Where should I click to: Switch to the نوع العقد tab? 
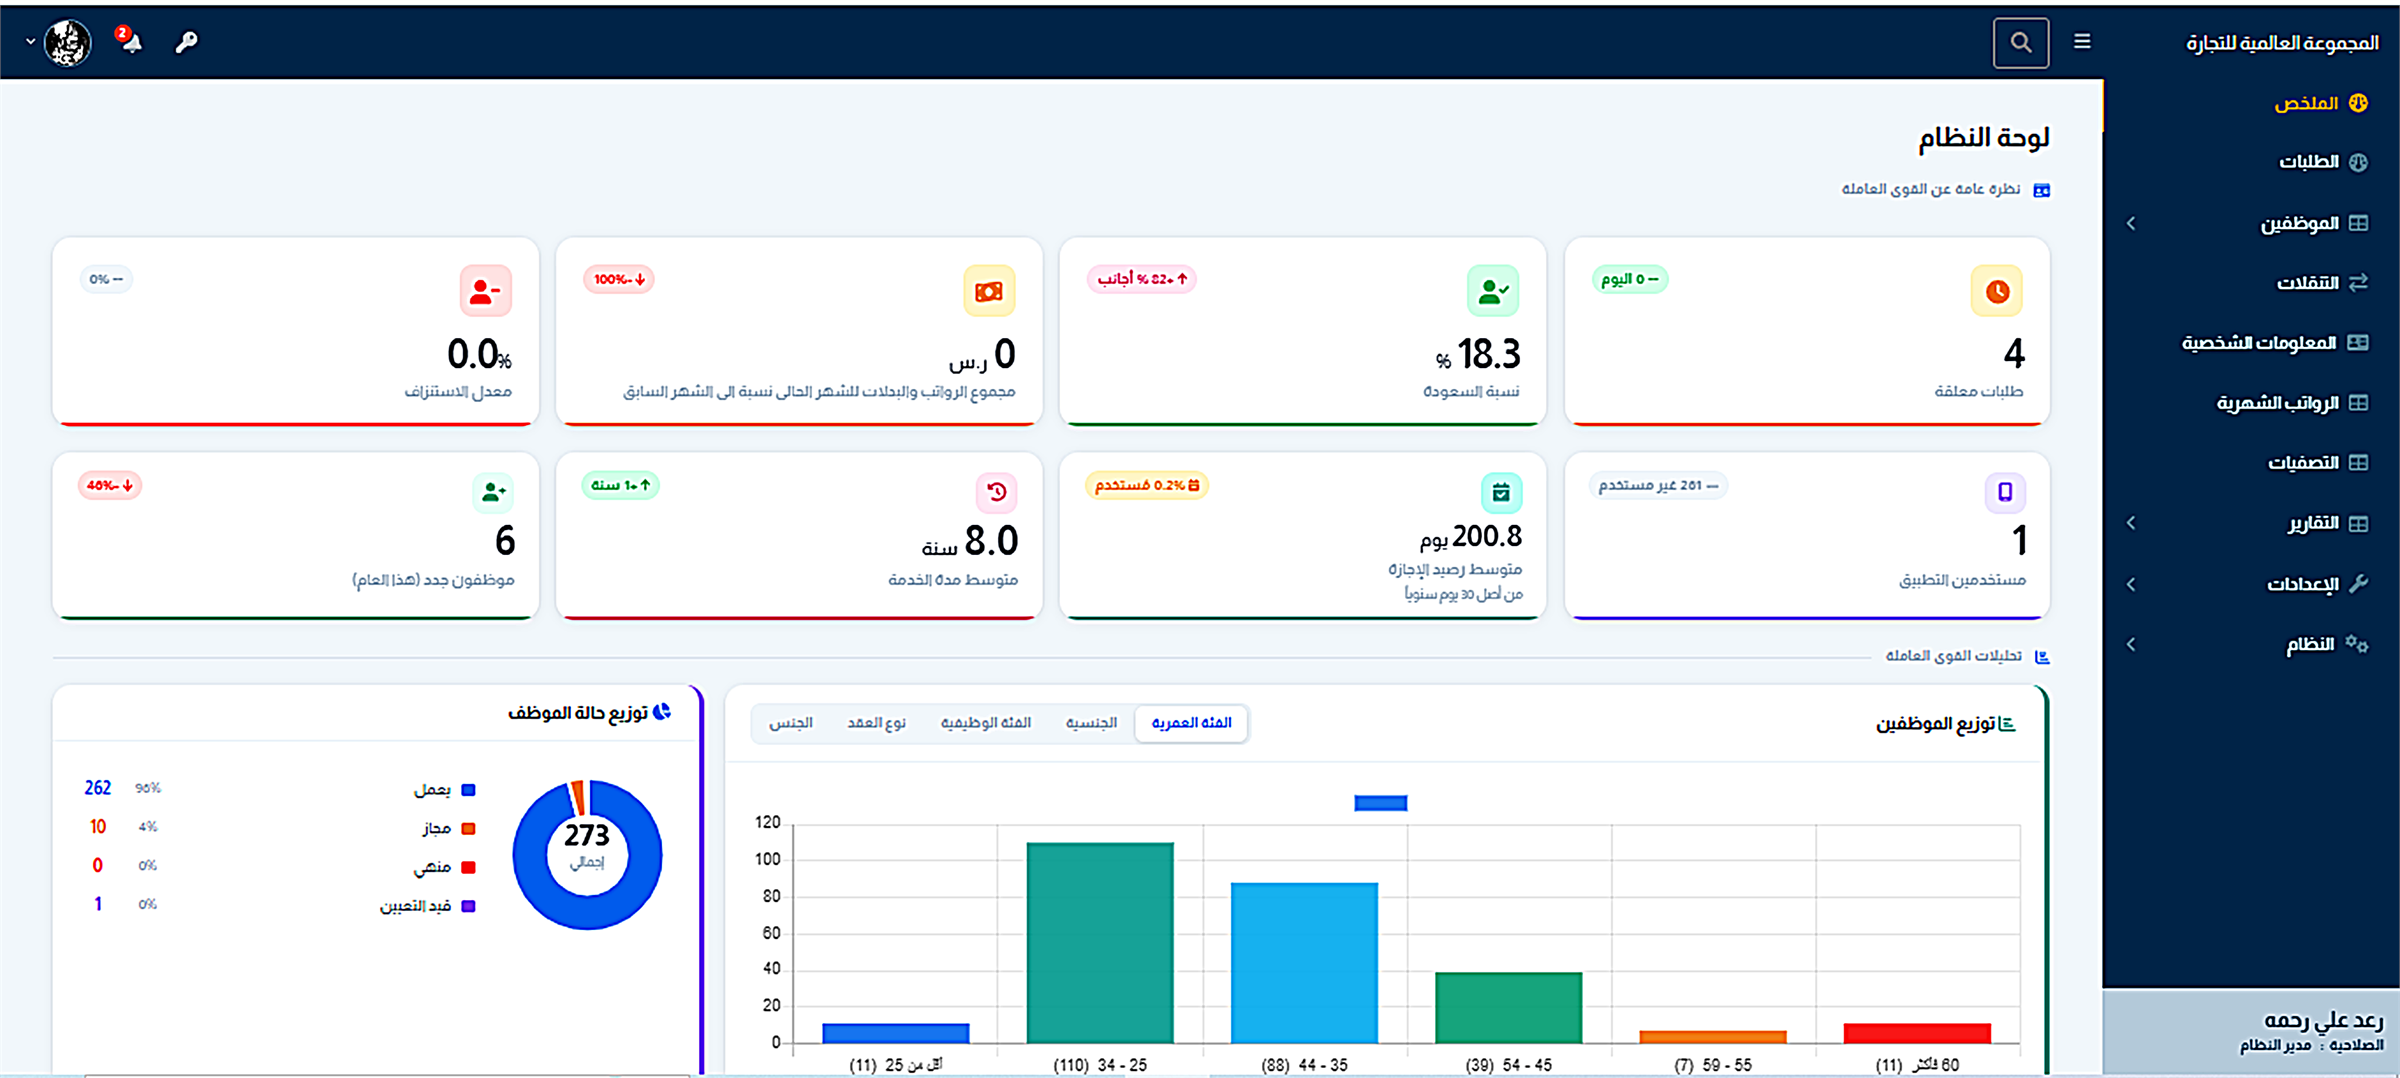point(876,723)
